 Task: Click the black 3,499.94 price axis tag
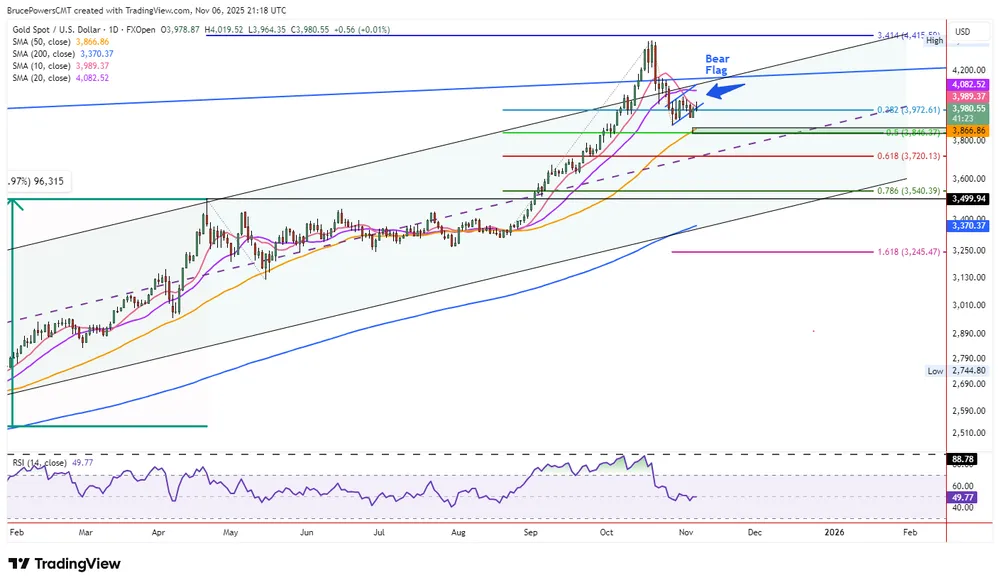(x=969, y=199)
